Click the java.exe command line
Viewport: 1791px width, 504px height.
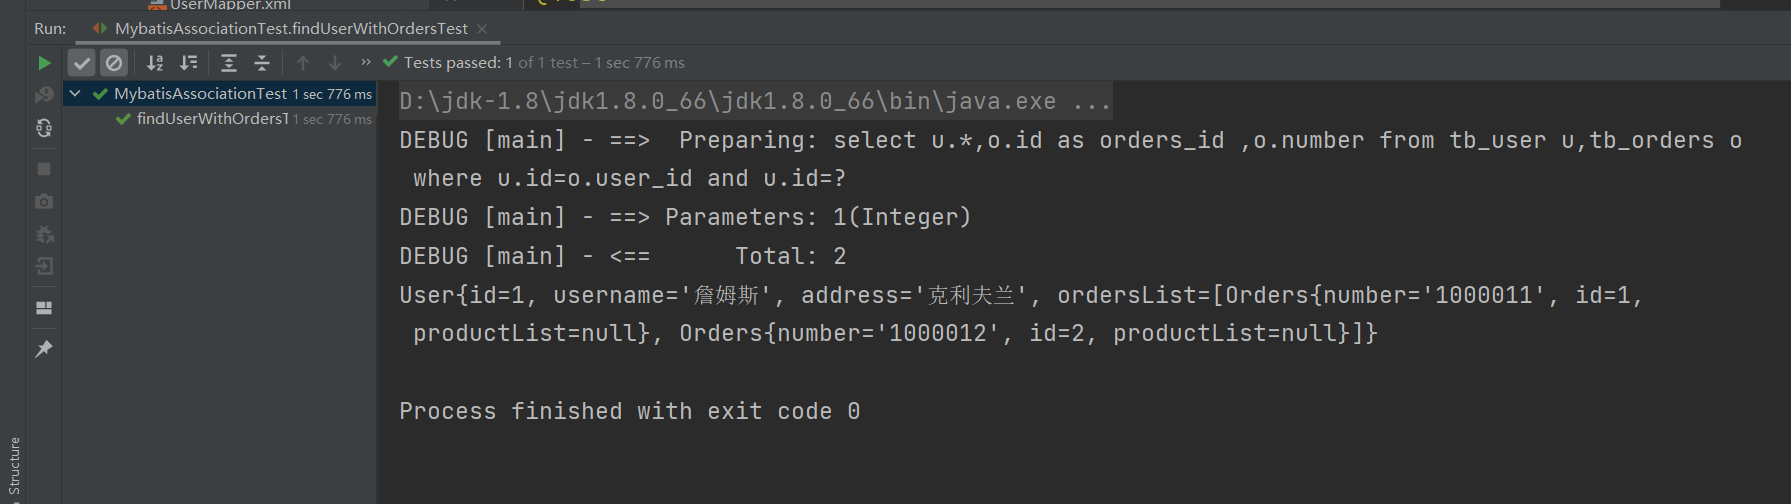pos(755,102)
